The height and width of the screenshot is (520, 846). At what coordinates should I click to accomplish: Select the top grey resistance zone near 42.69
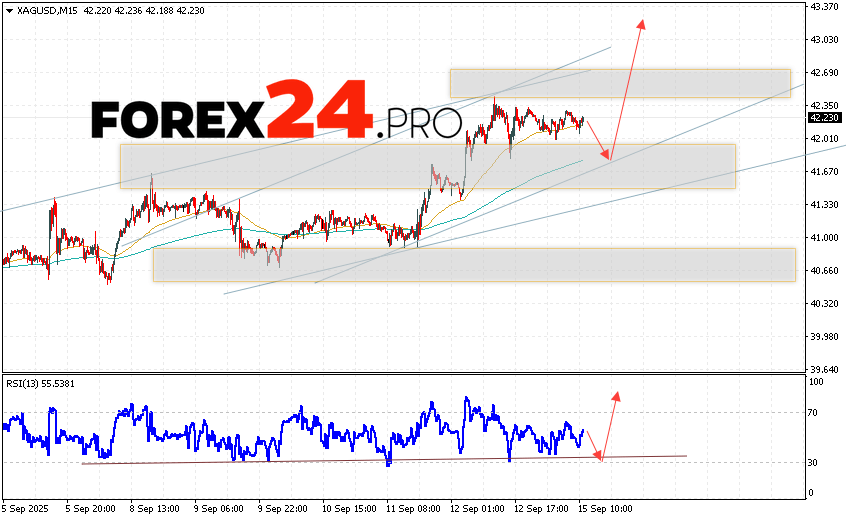click(x=620, y=83)
